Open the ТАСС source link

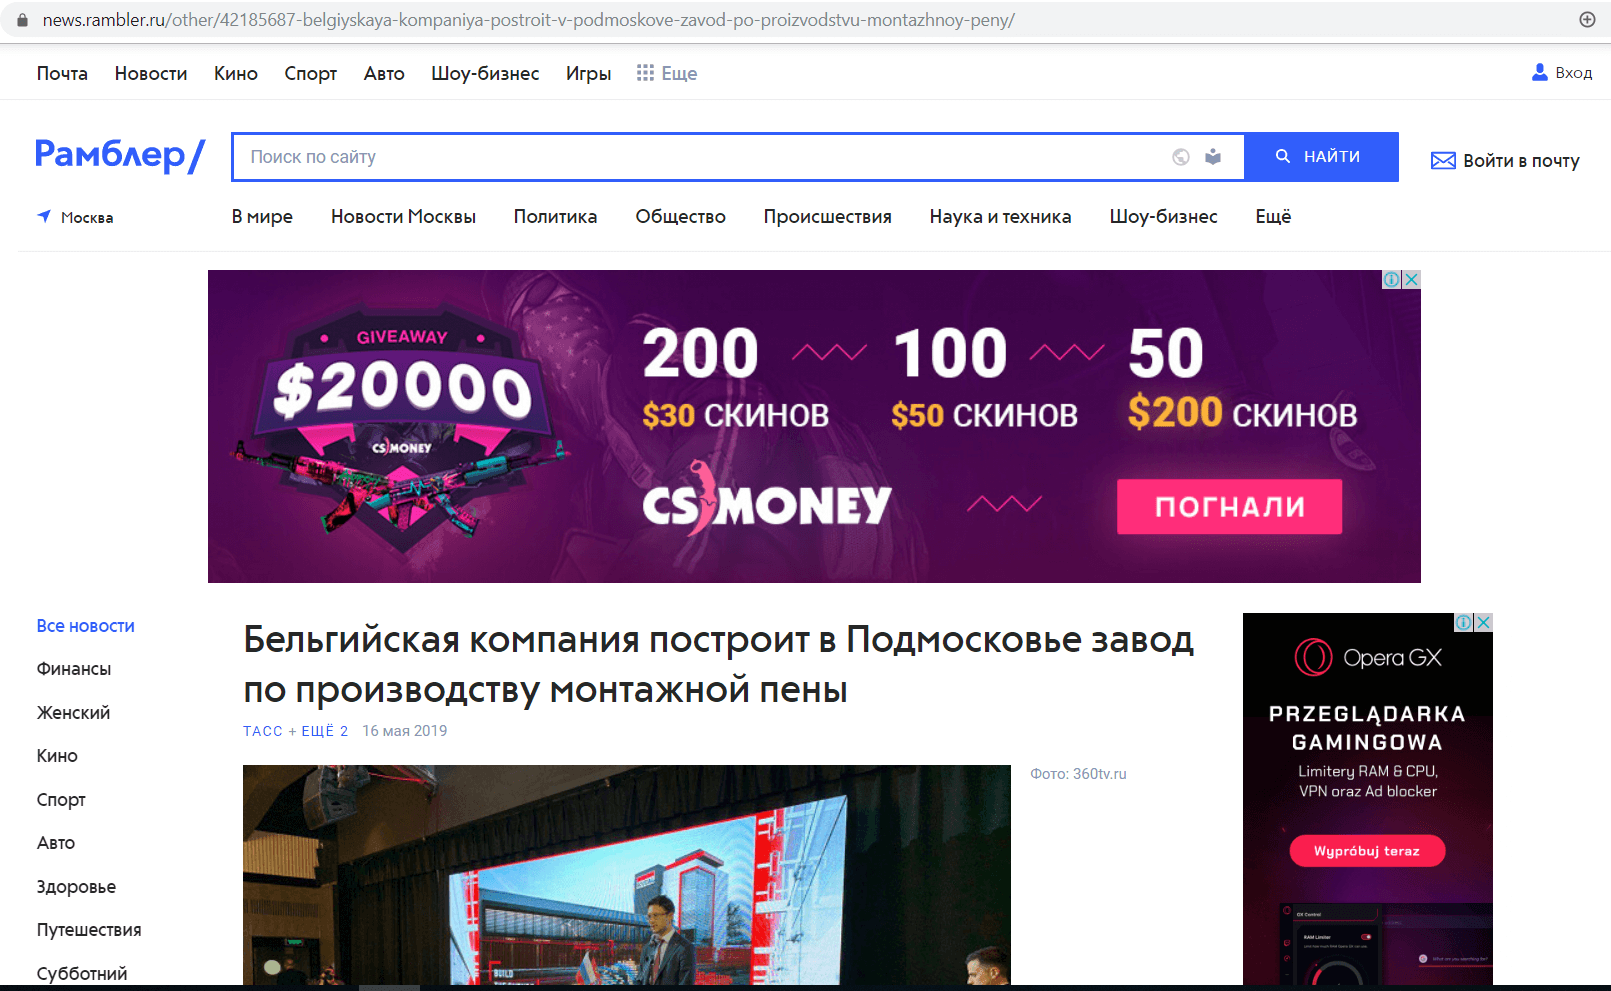tap(263, 731)
